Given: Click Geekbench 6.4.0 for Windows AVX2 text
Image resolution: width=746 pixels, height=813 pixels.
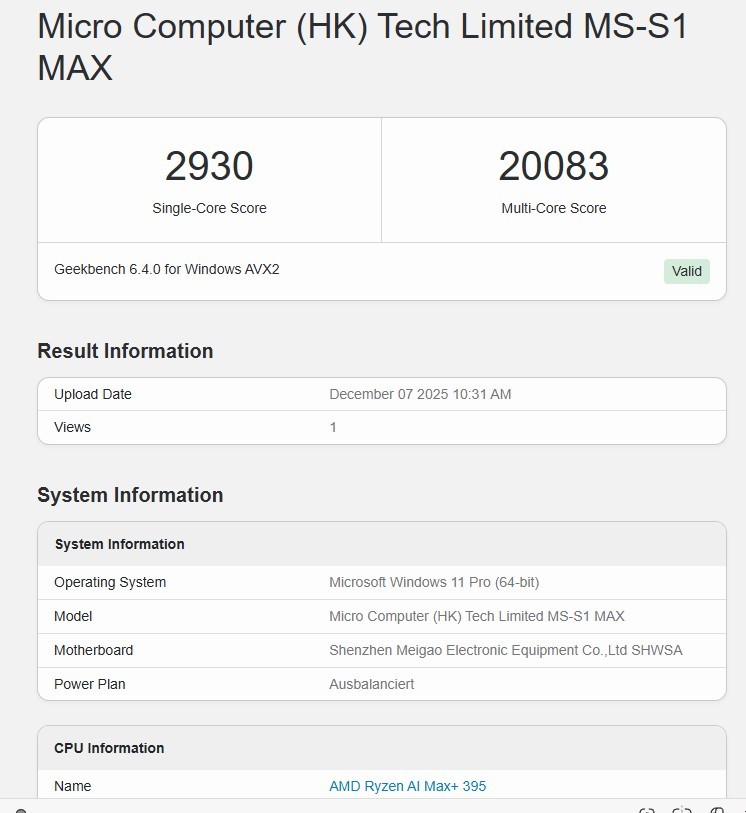Looking at the screenshot, I should 166,270.
